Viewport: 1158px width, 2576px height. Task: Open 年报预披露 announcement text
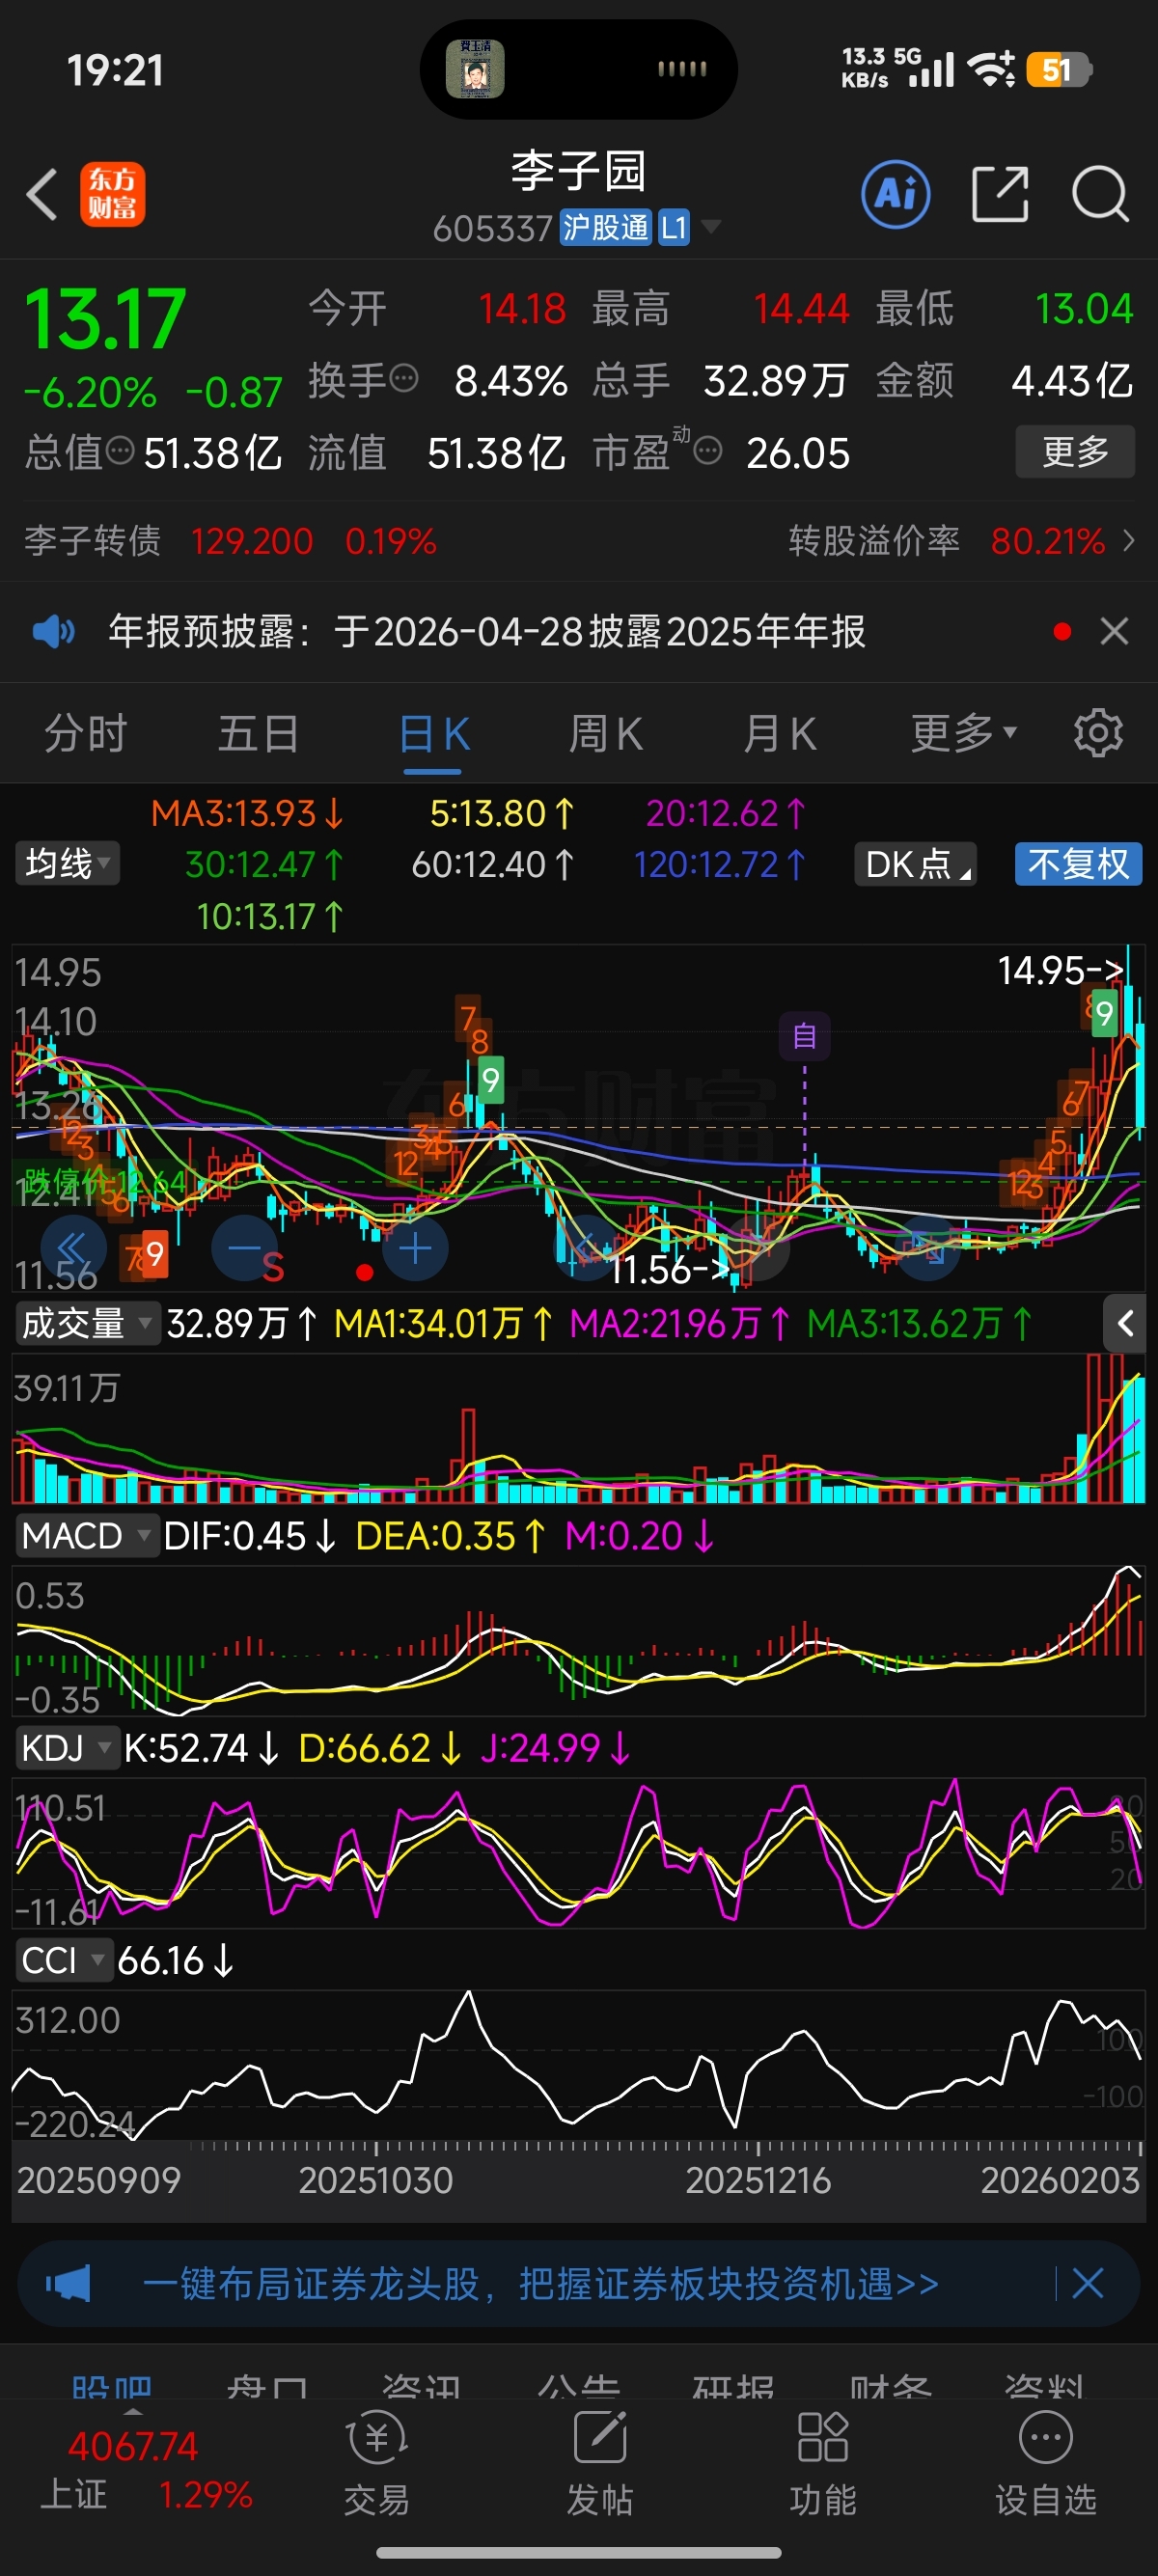486,631
